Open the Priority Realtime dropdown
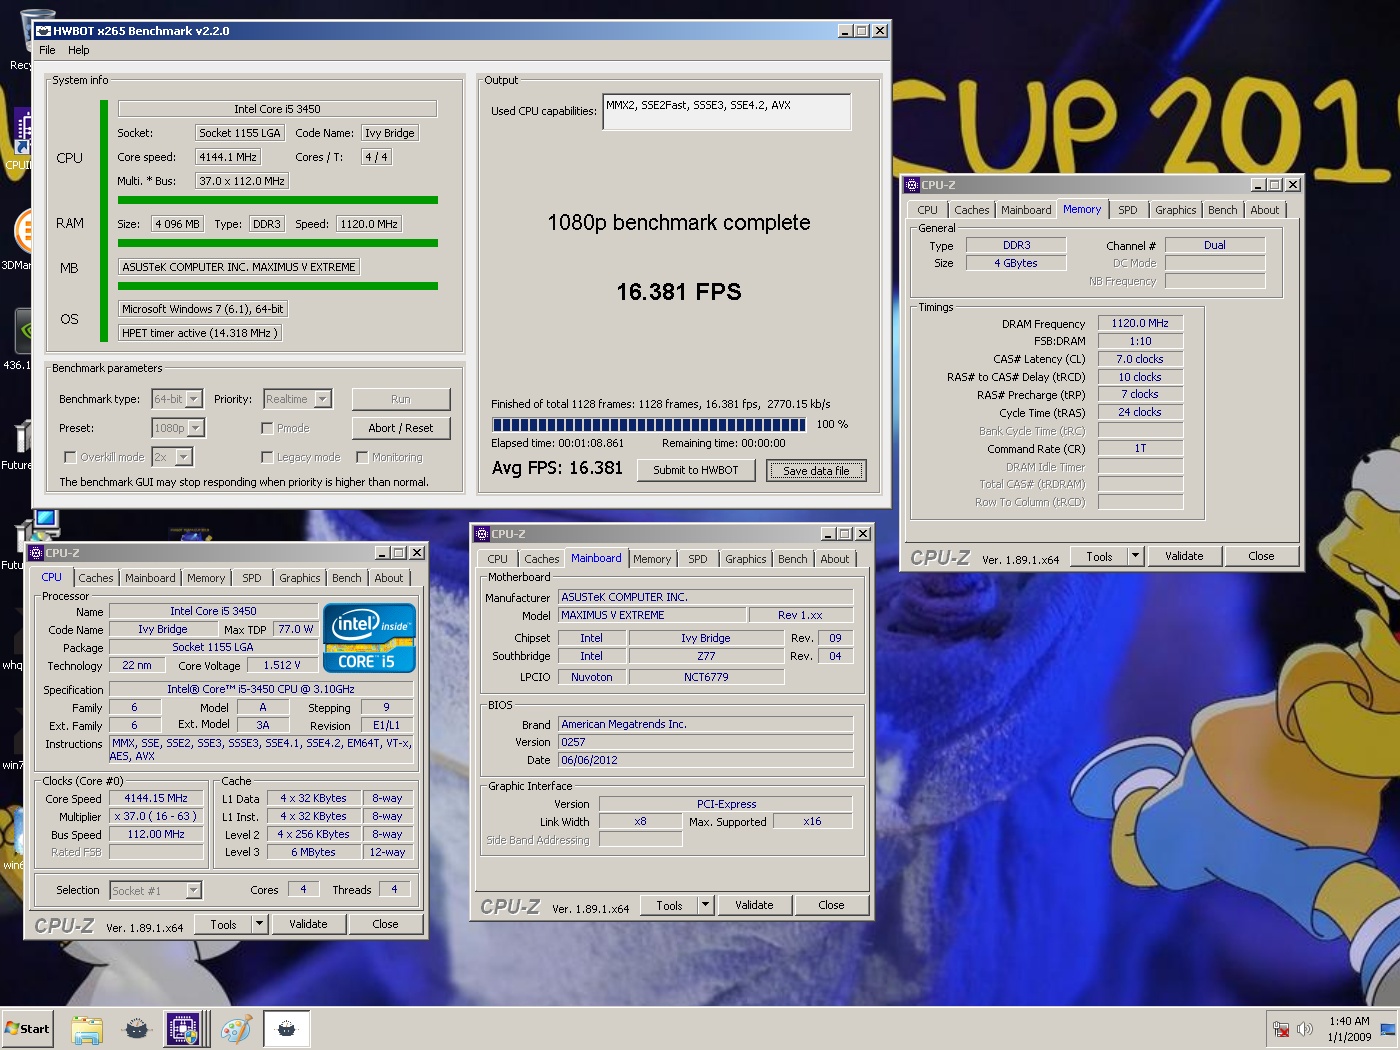The image size is (1400, 1050). [322, 399]
